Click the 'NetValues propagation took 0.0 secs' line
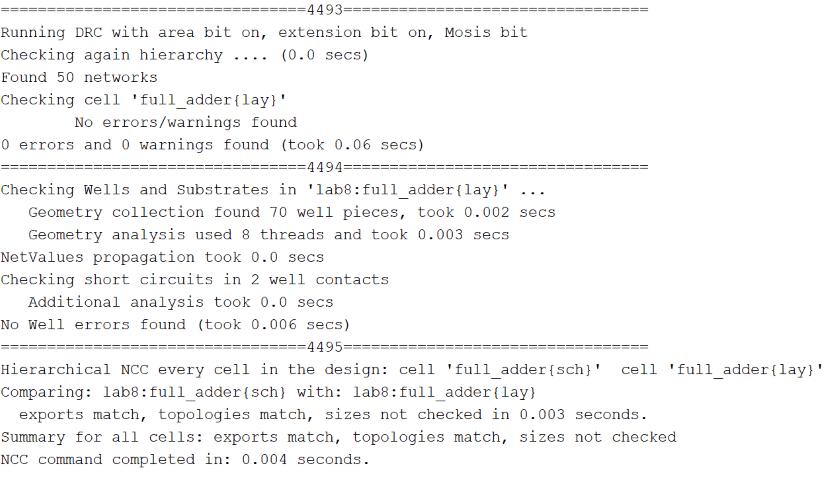This screenshot has height=480, width=828. [x=162, y=257]
